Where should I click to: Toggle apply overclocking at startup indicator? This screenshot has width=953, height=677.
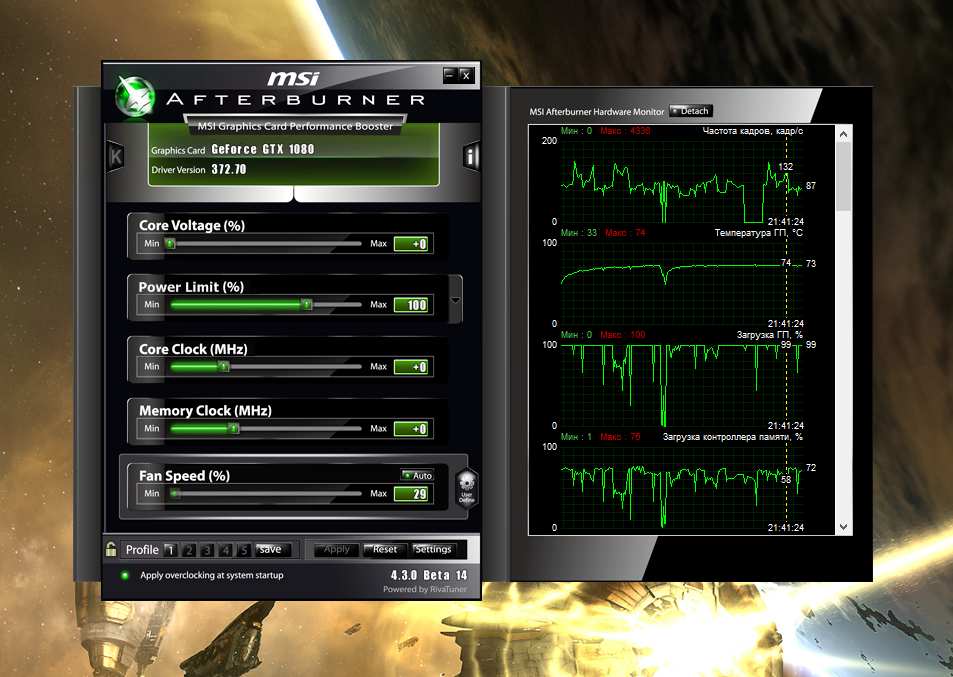[x=125, y=575]
